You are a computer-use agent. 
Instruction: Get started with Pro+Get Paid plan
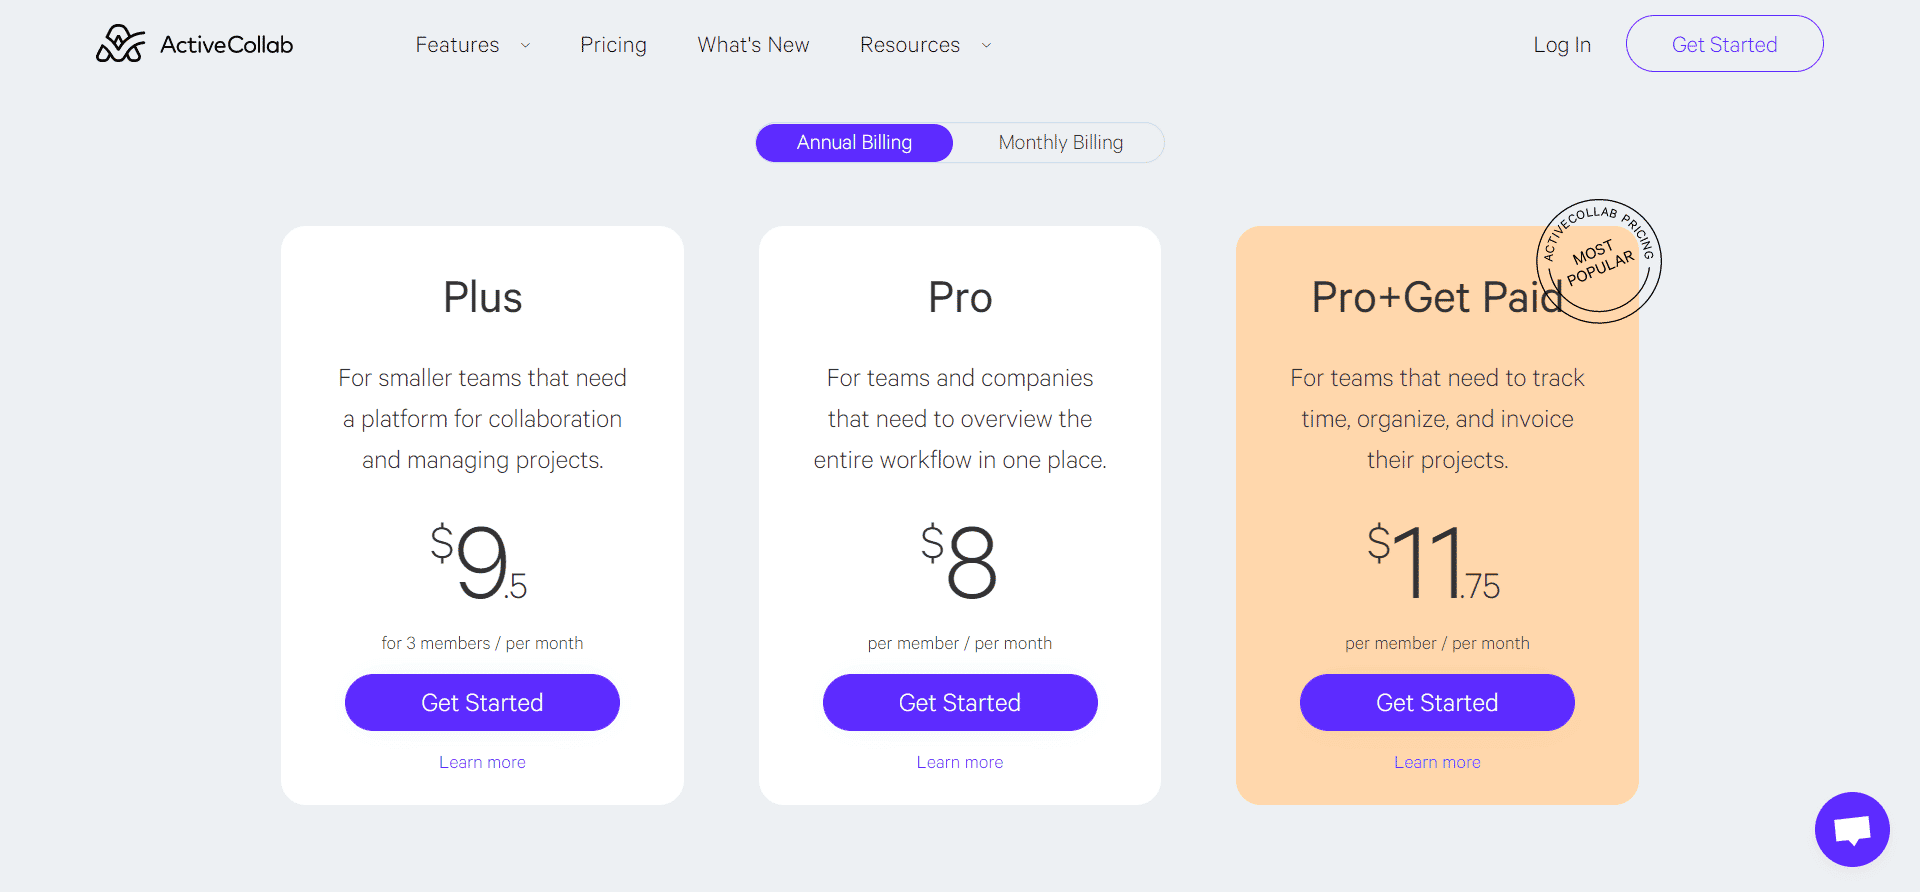click(x=1437, y=702)
